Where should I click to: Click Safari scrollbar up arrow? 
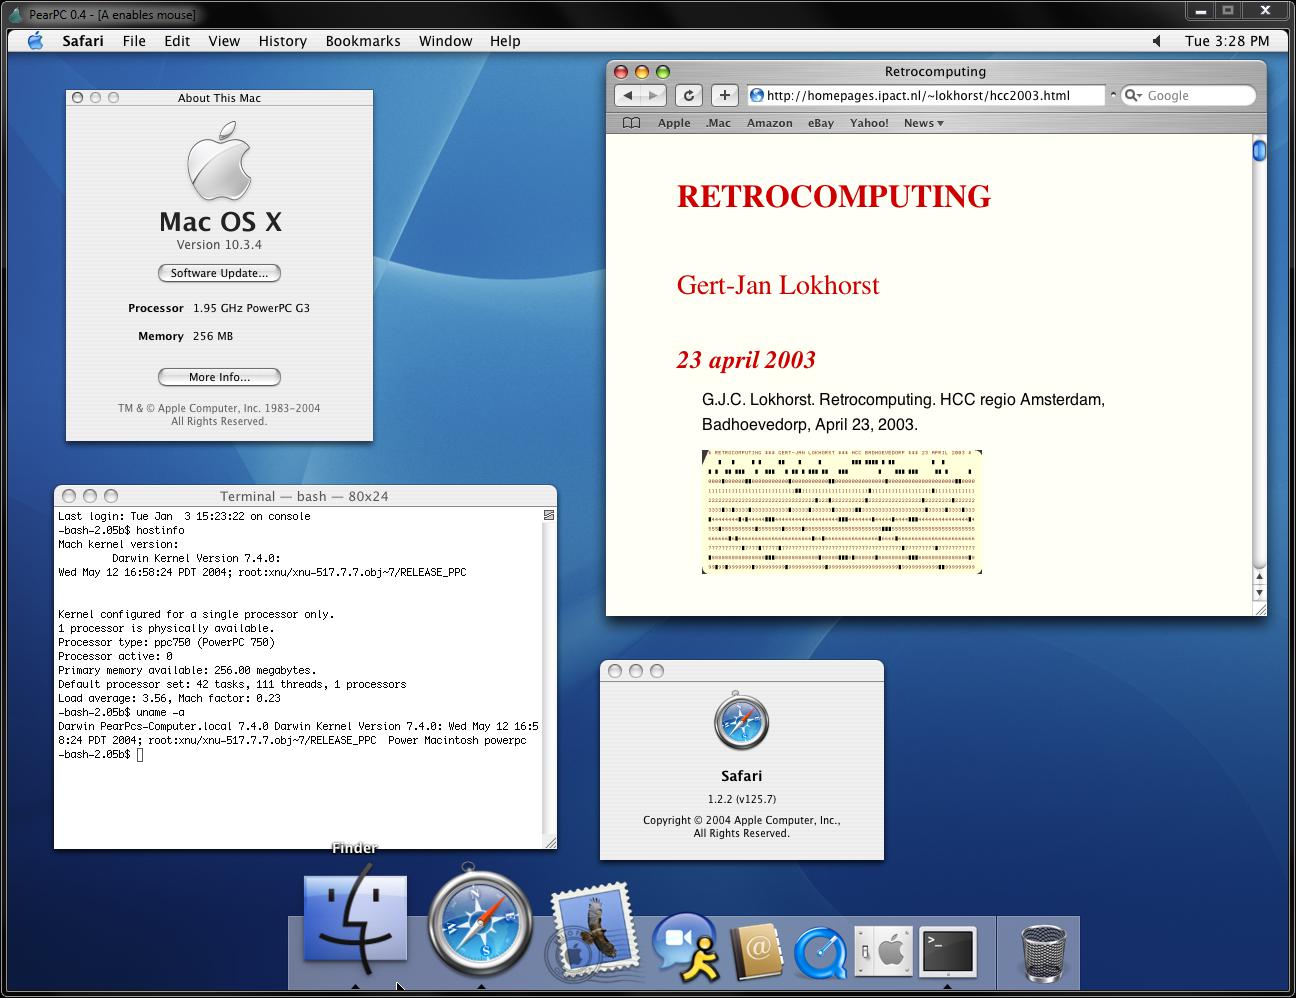1259,577
